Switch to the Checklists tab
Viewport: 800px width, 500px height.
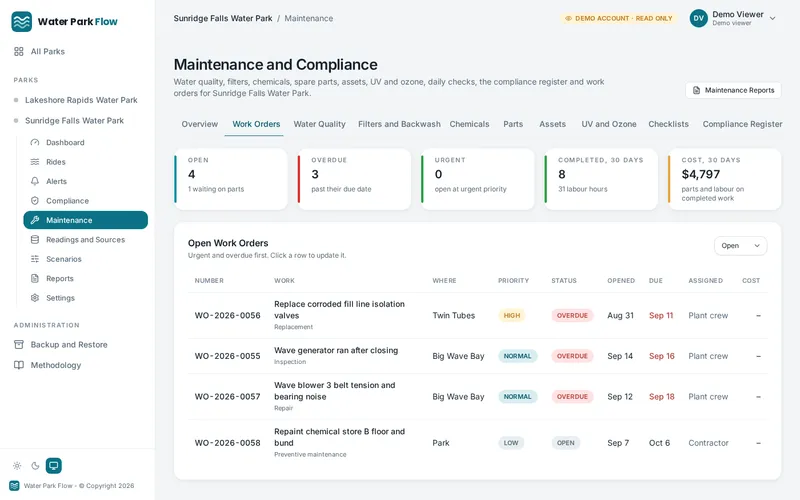pyautogui.click(x=668, y=124)
